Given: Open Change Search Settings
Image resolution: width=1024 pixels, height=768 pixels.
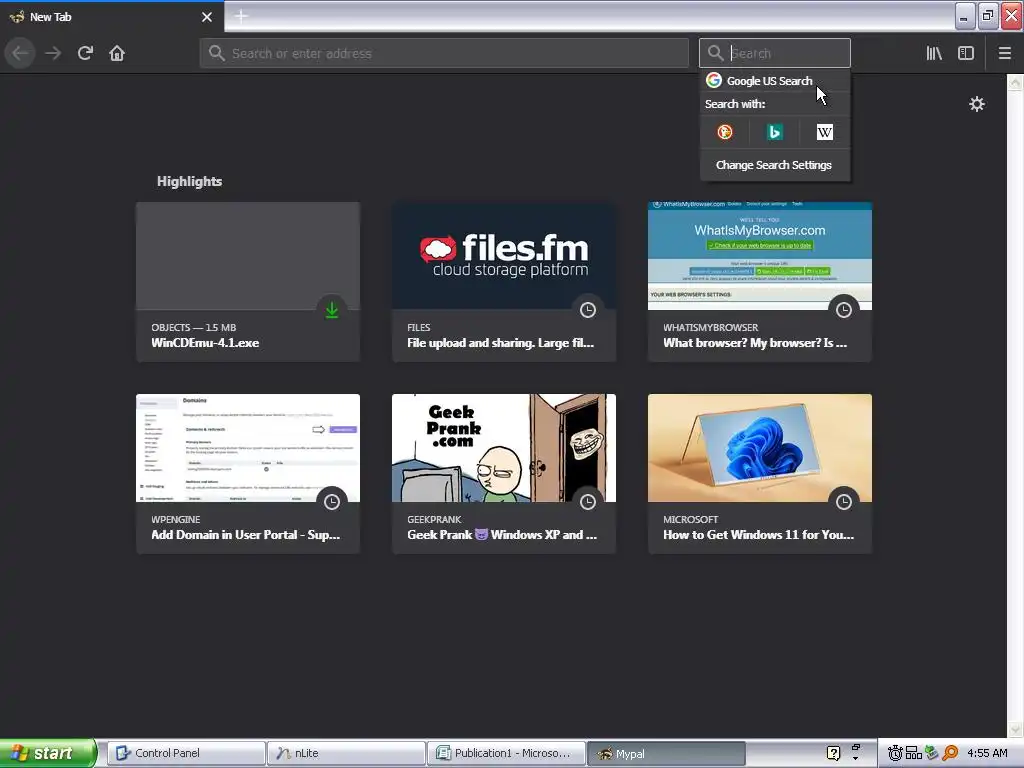Looking at the screenshot, I should point(774,165).
